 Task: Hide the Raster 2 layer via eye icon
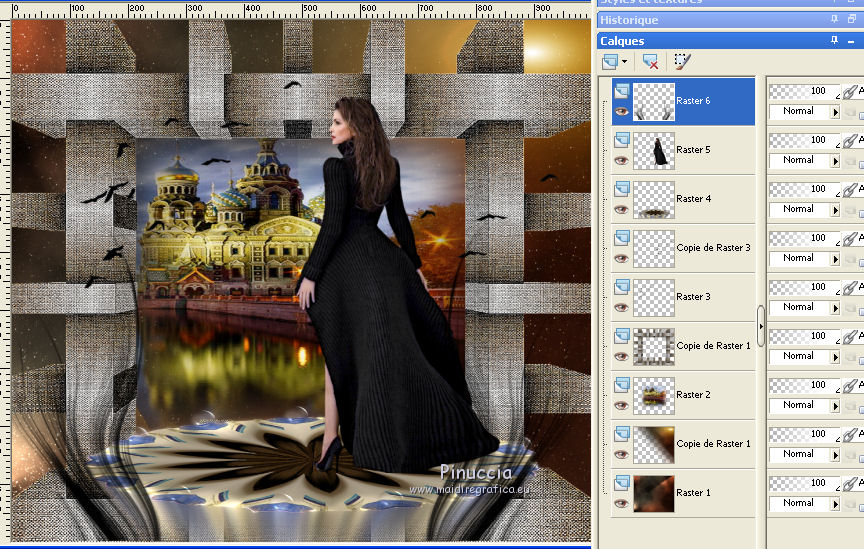pos(622,406)
